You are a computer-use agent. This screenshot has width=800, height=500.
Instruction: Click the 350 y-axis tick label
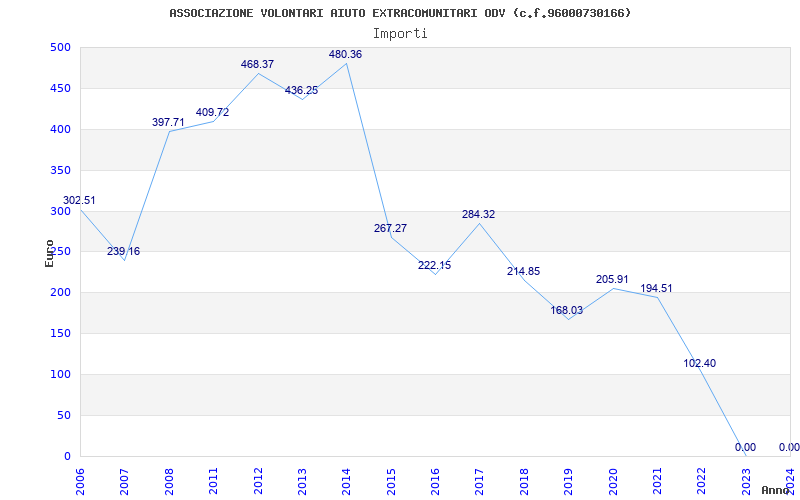60,170
